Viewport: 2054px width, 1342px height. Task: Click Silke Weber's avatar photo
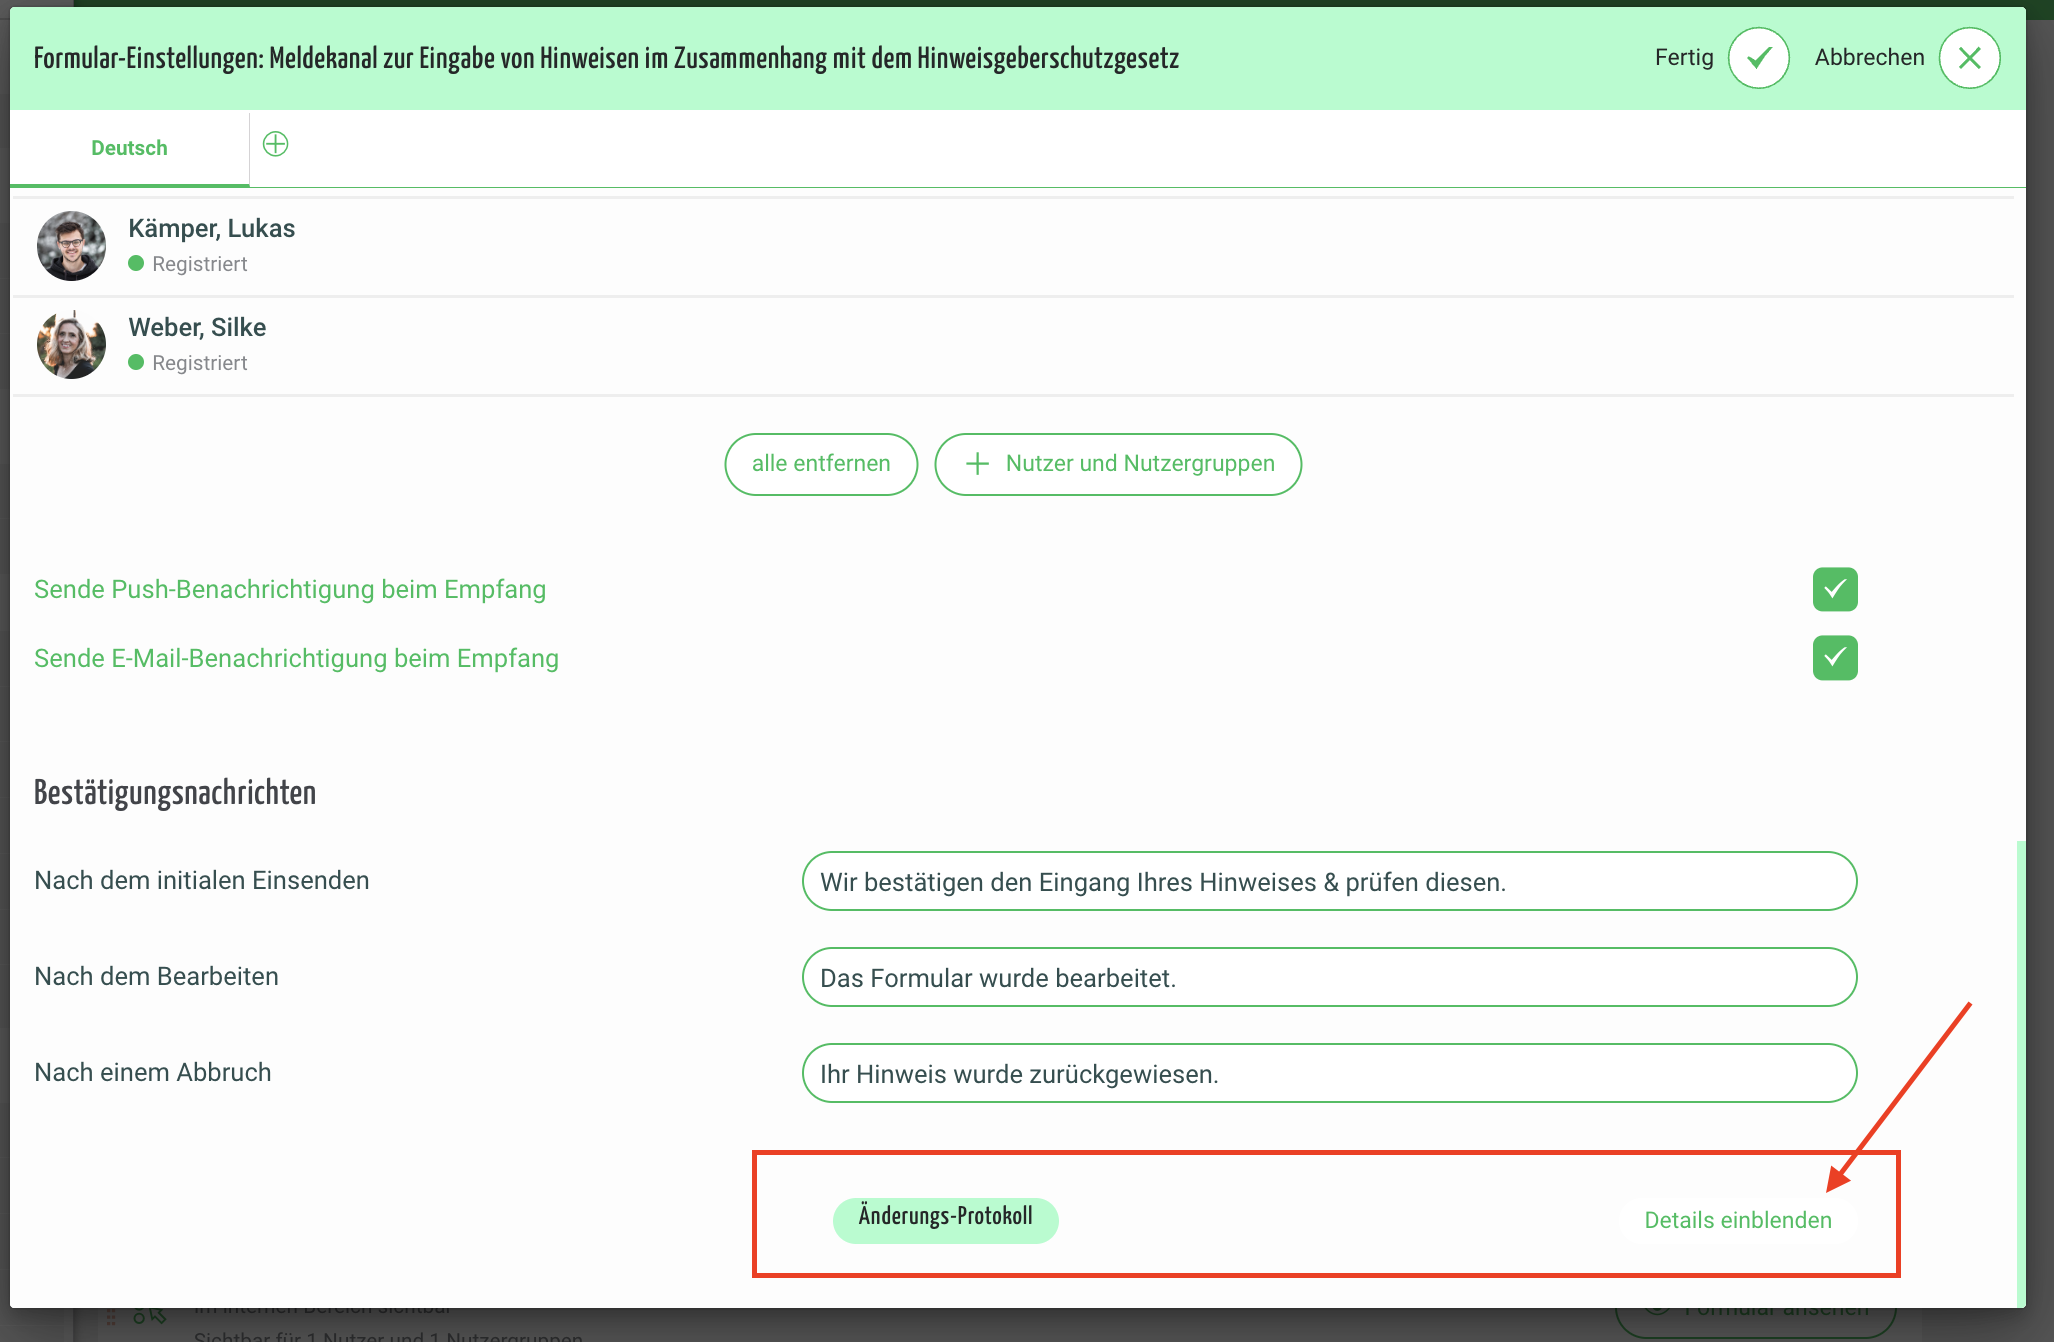tap(71, 345)
